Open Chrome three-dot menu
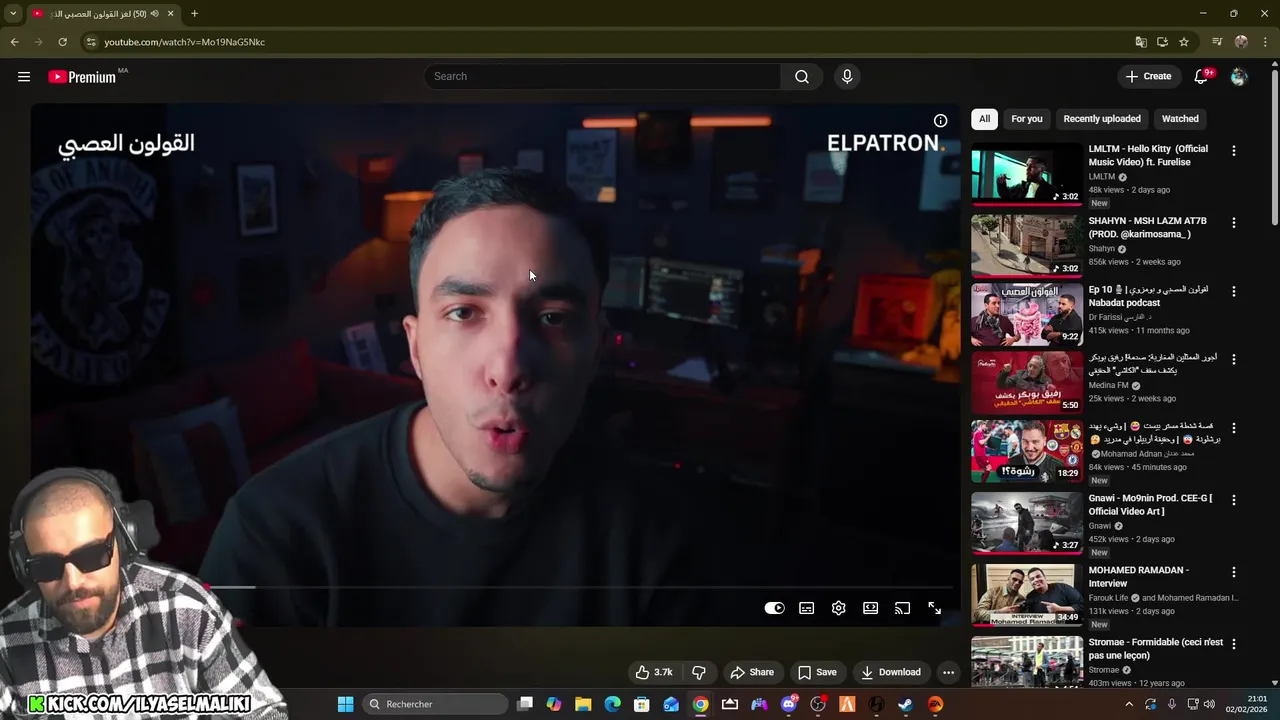Image resolution: width=1280 pixels, height=720 pixels. (1264, 42)
